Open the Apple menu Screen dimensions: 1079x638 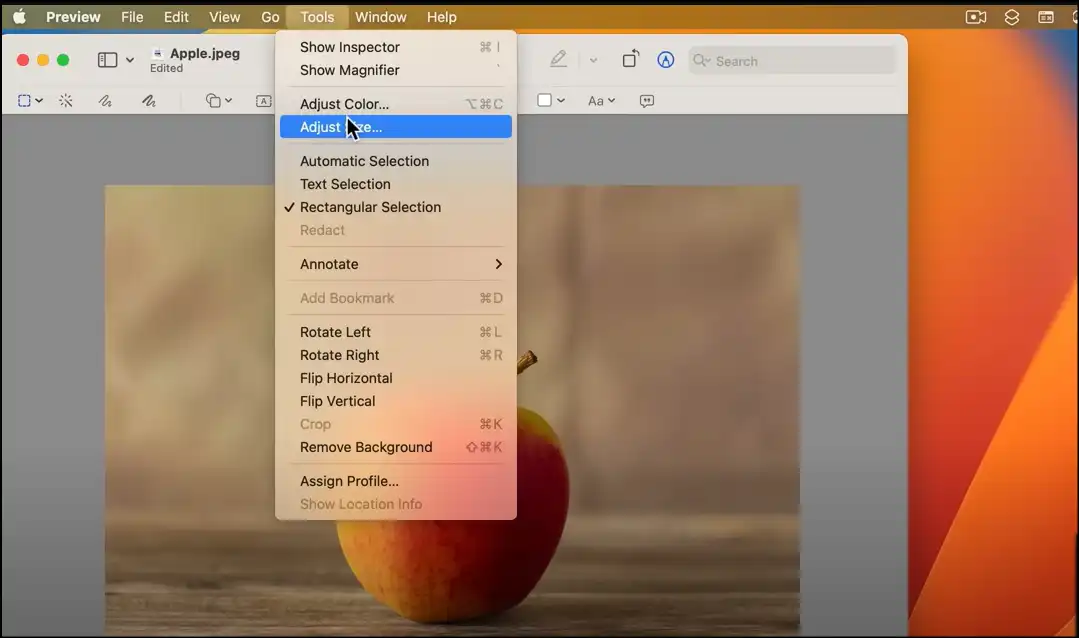click(19, 17)
